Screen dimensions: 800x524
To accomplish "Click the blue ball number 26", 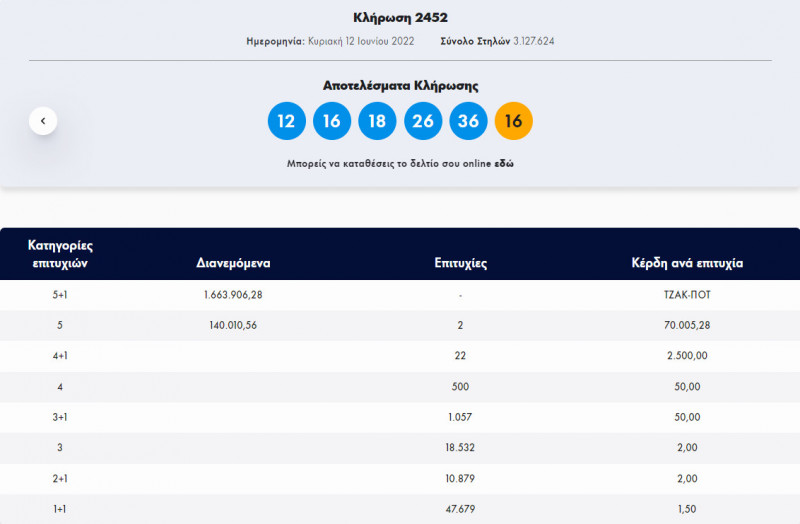I will (x=423, y=121).
